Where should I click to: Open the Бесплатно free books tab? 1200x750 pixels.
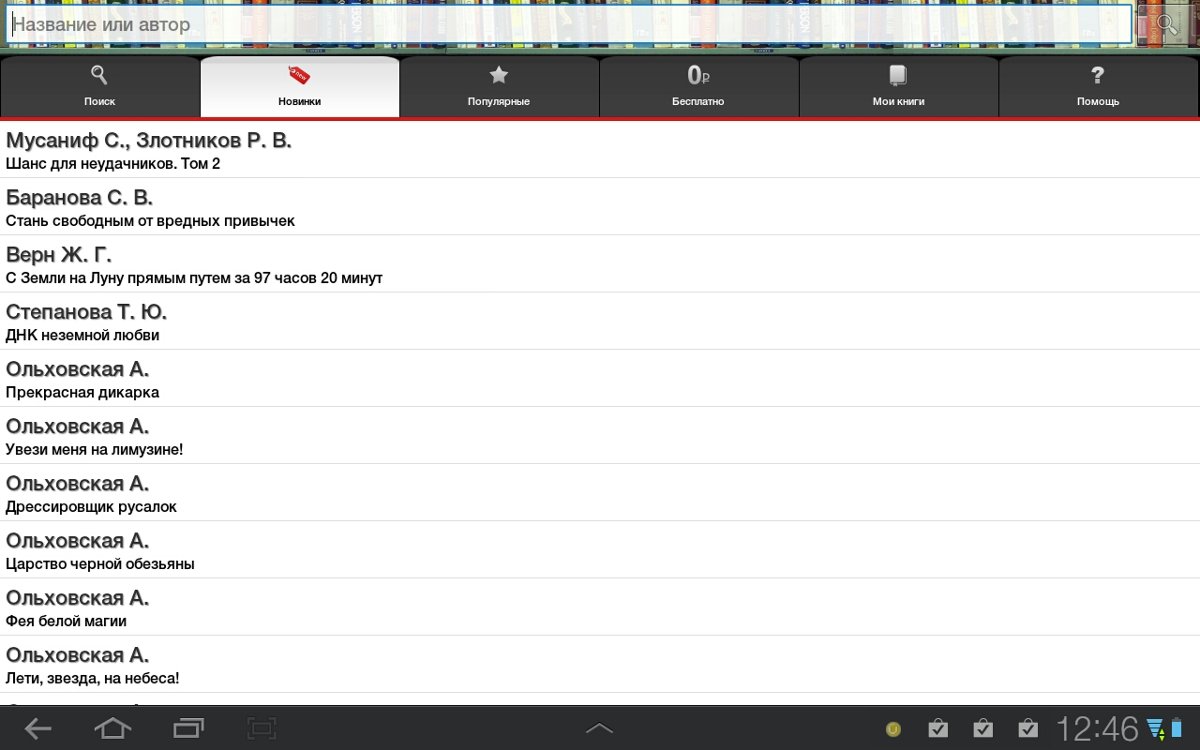click(x=698, y=87)
